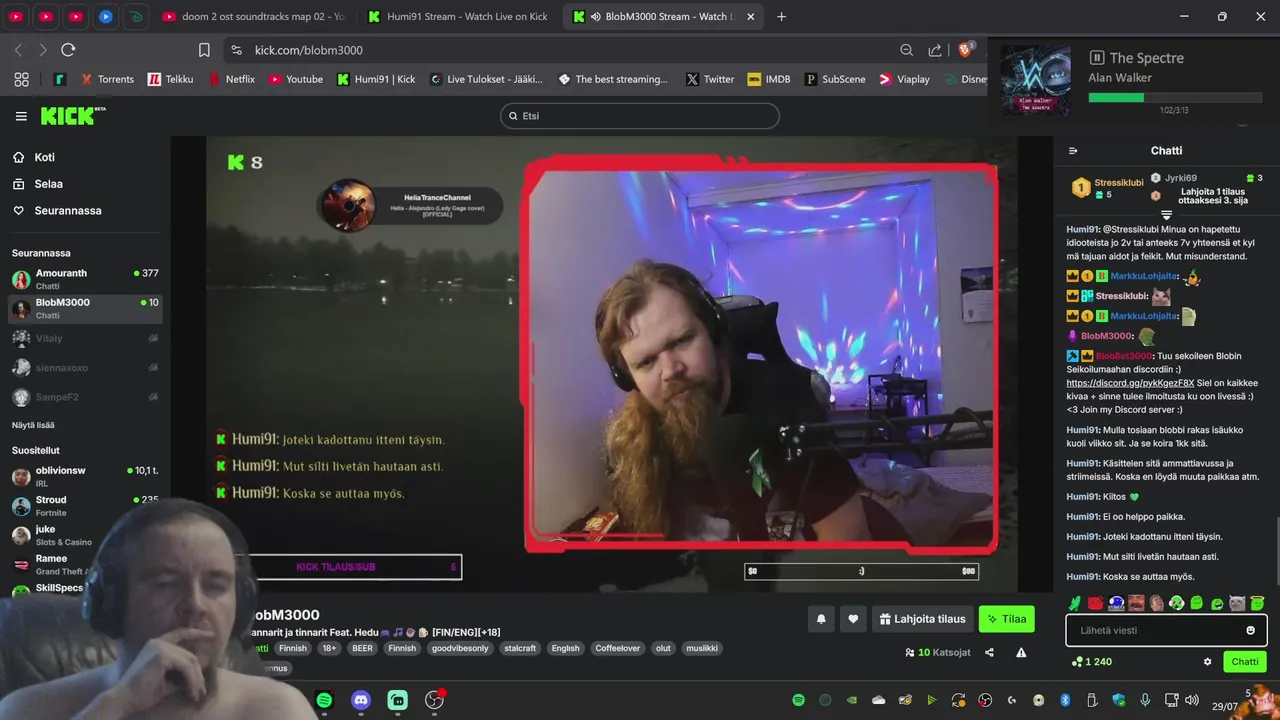1280x720 pixels.
Task: Open chat settings gear icon
Action: tap(1207, 662)
